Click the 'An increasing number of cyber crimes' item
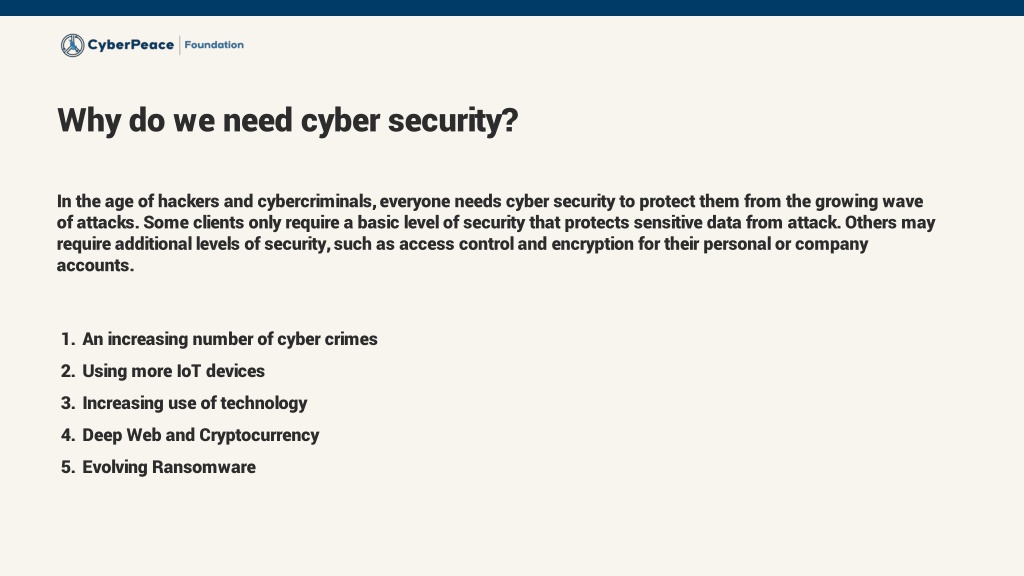 [x=230, y=340]
